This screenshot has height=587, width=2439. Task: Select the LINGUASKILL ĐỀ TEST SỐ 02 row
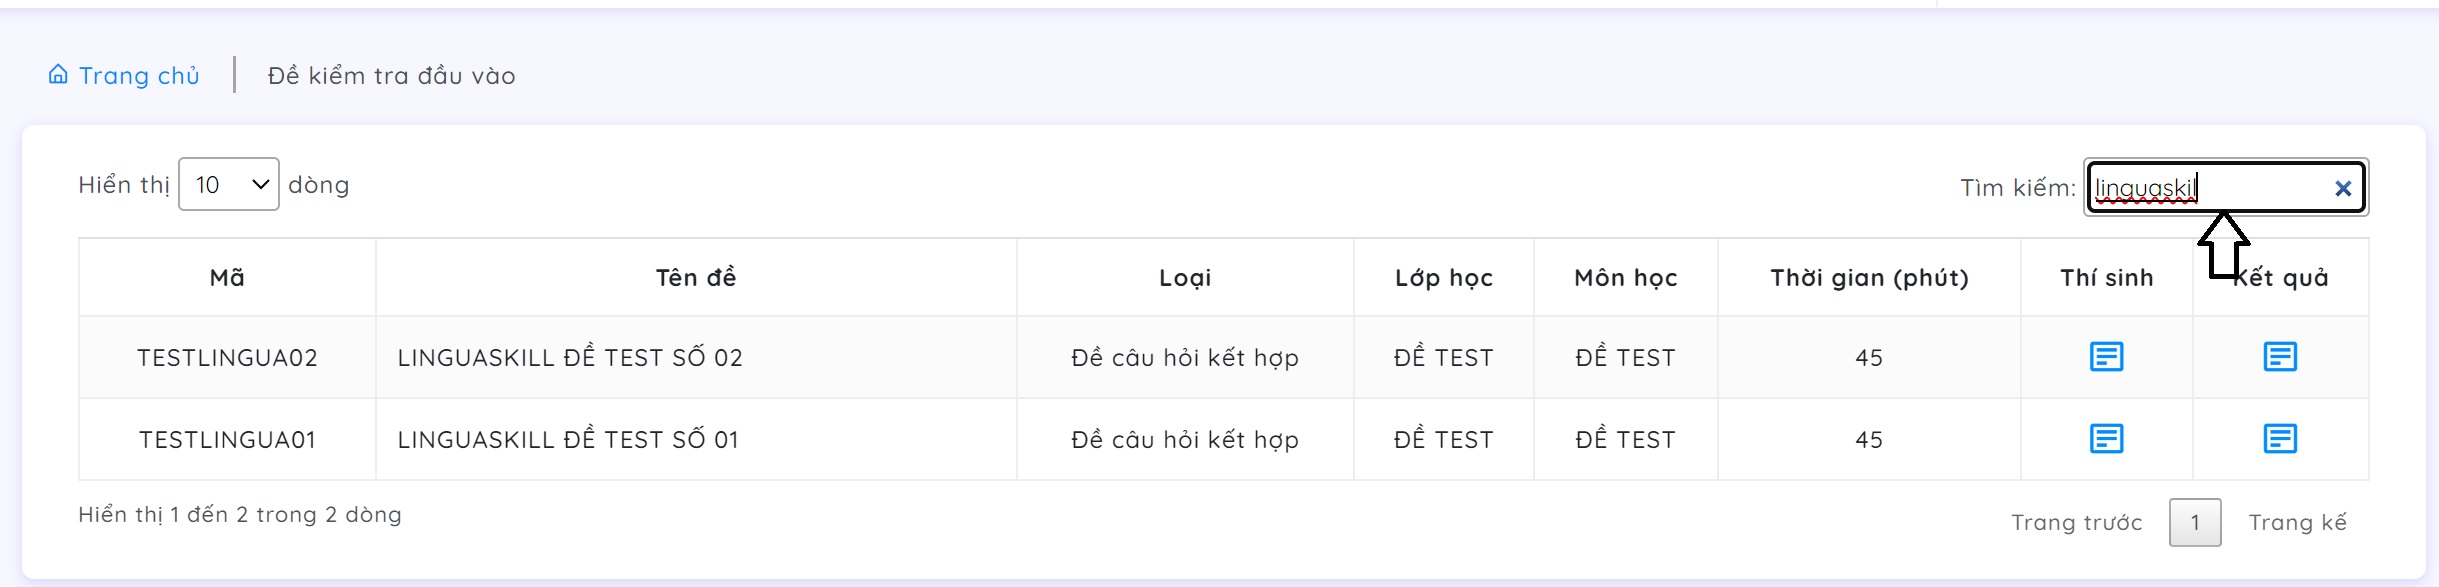(570, 358)
